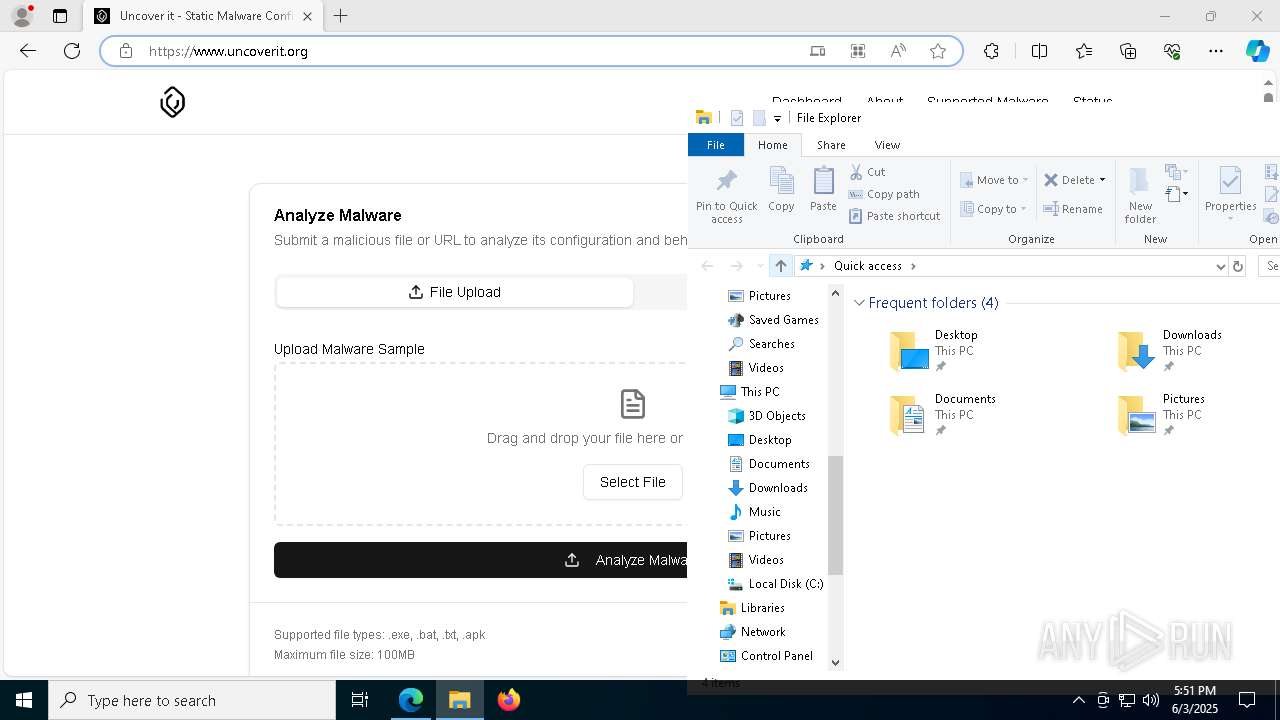The height and width of the screenshot is (720, 1280).
Task: Click the browser back arrow
Action: pos(28,51)
